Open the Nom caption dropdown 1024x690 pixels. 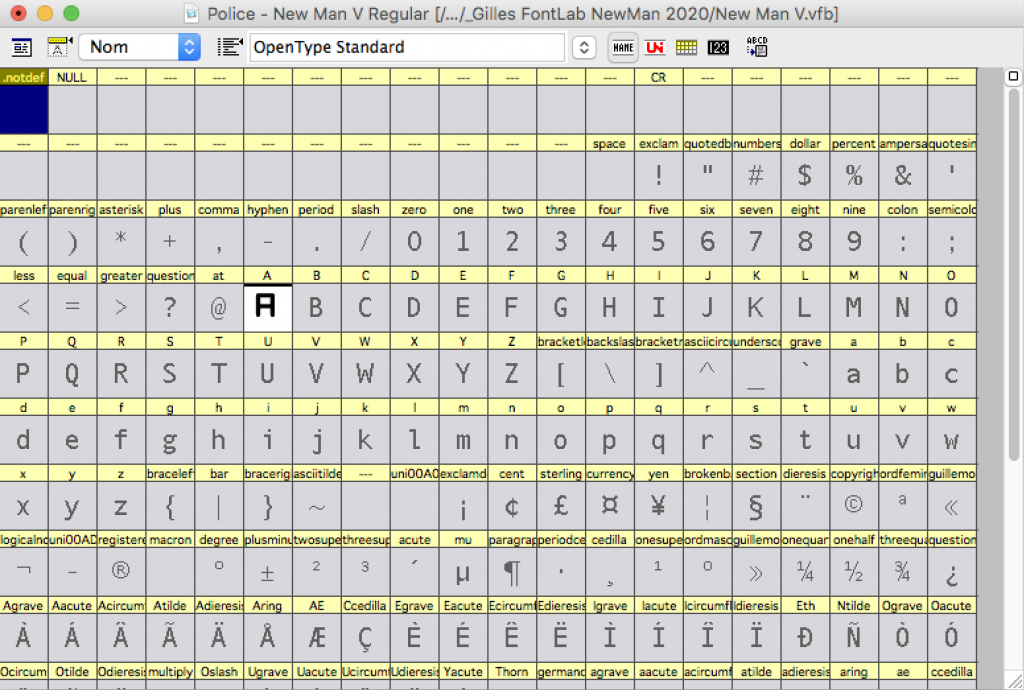[x=140, y=47]
